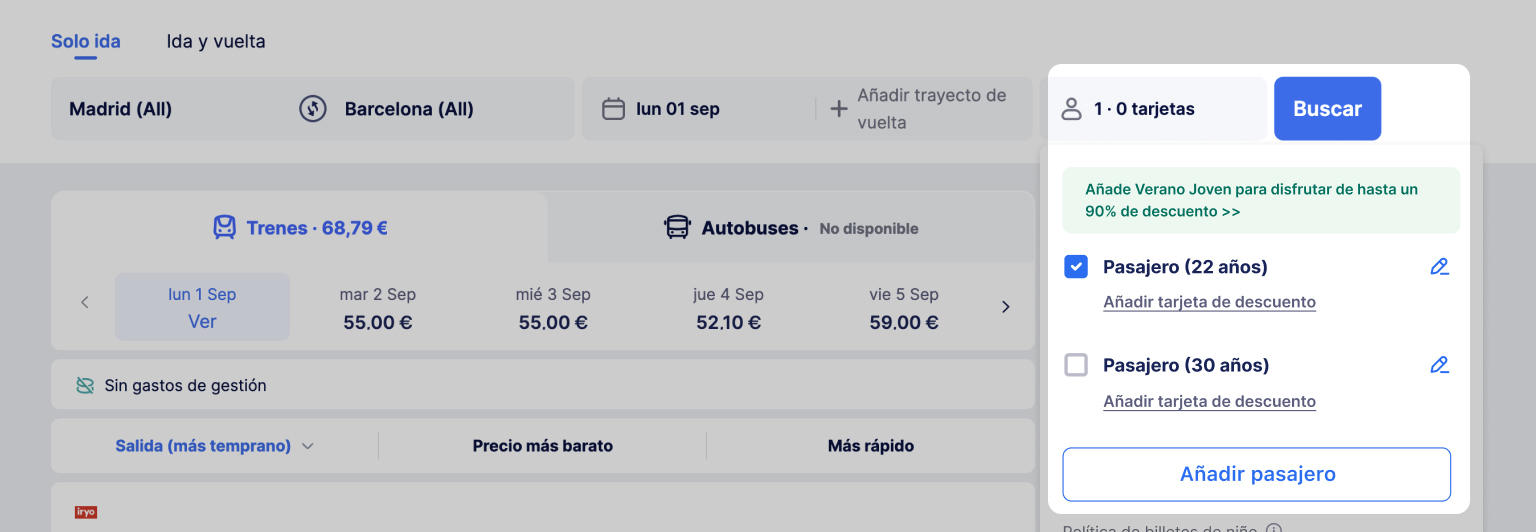Click the Buscar button
The width and height of the screenshot is (1536, 532).
coord(1327,108)
